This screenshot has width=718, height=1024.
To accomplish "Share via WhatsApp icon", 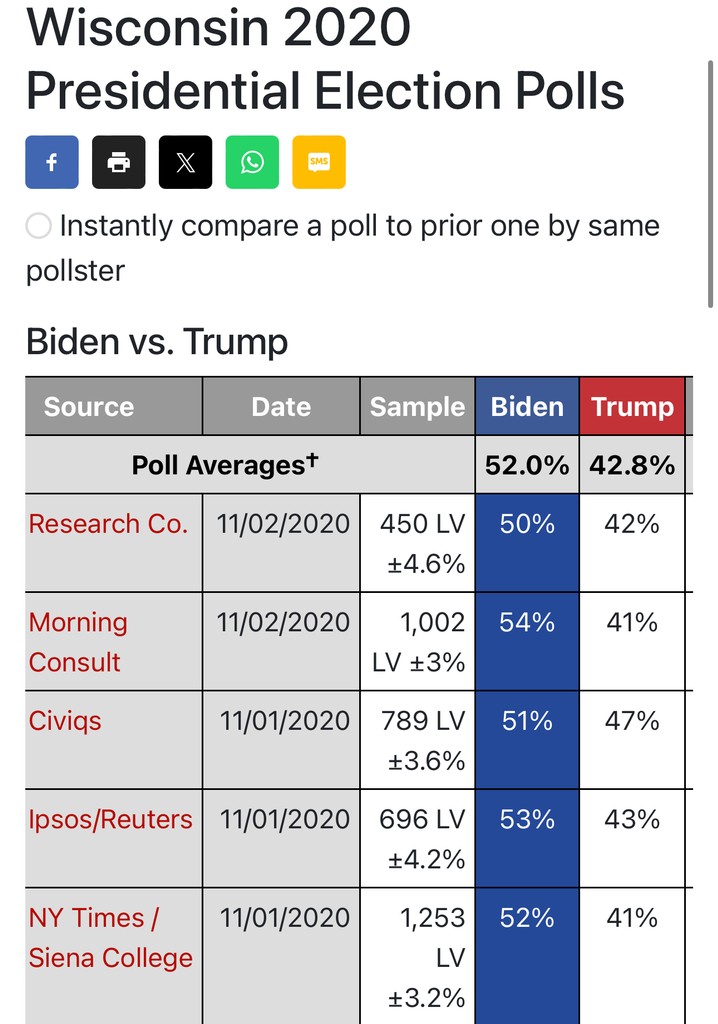I will tap(252, 162).
